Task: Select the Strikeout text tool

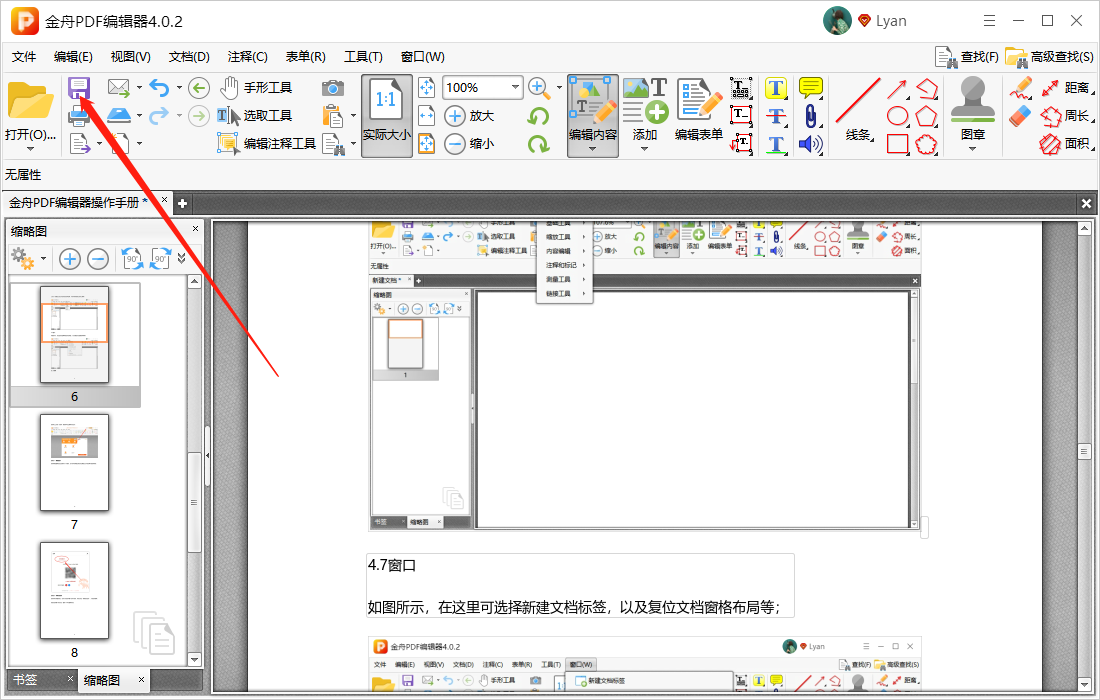Action: click(775, 116)
